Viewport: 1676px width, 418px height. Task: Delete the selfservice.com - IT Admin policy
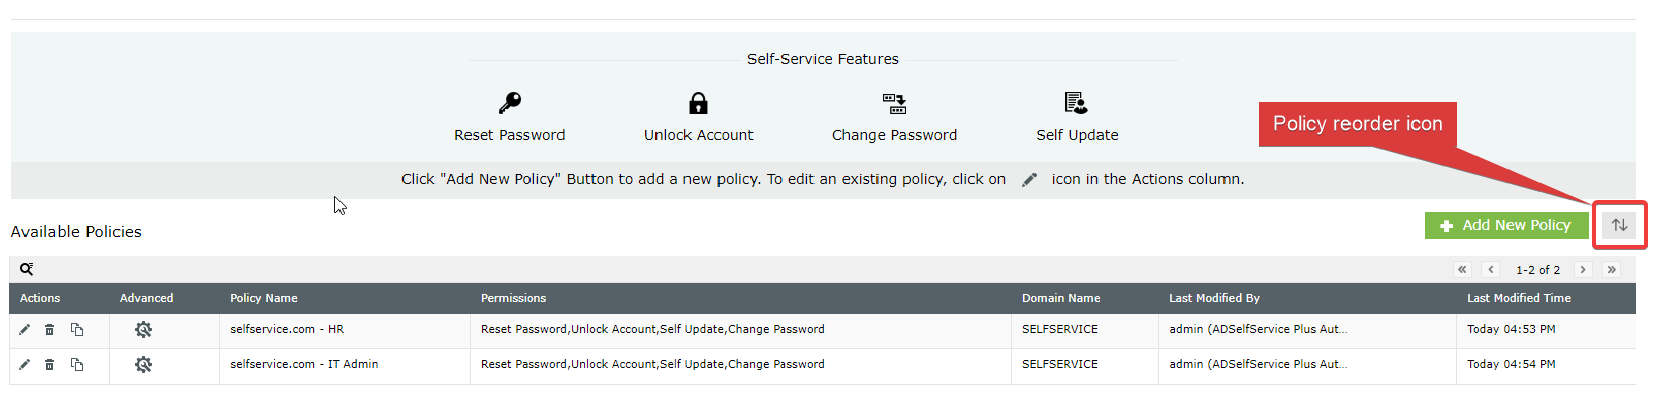pos(49,364)
